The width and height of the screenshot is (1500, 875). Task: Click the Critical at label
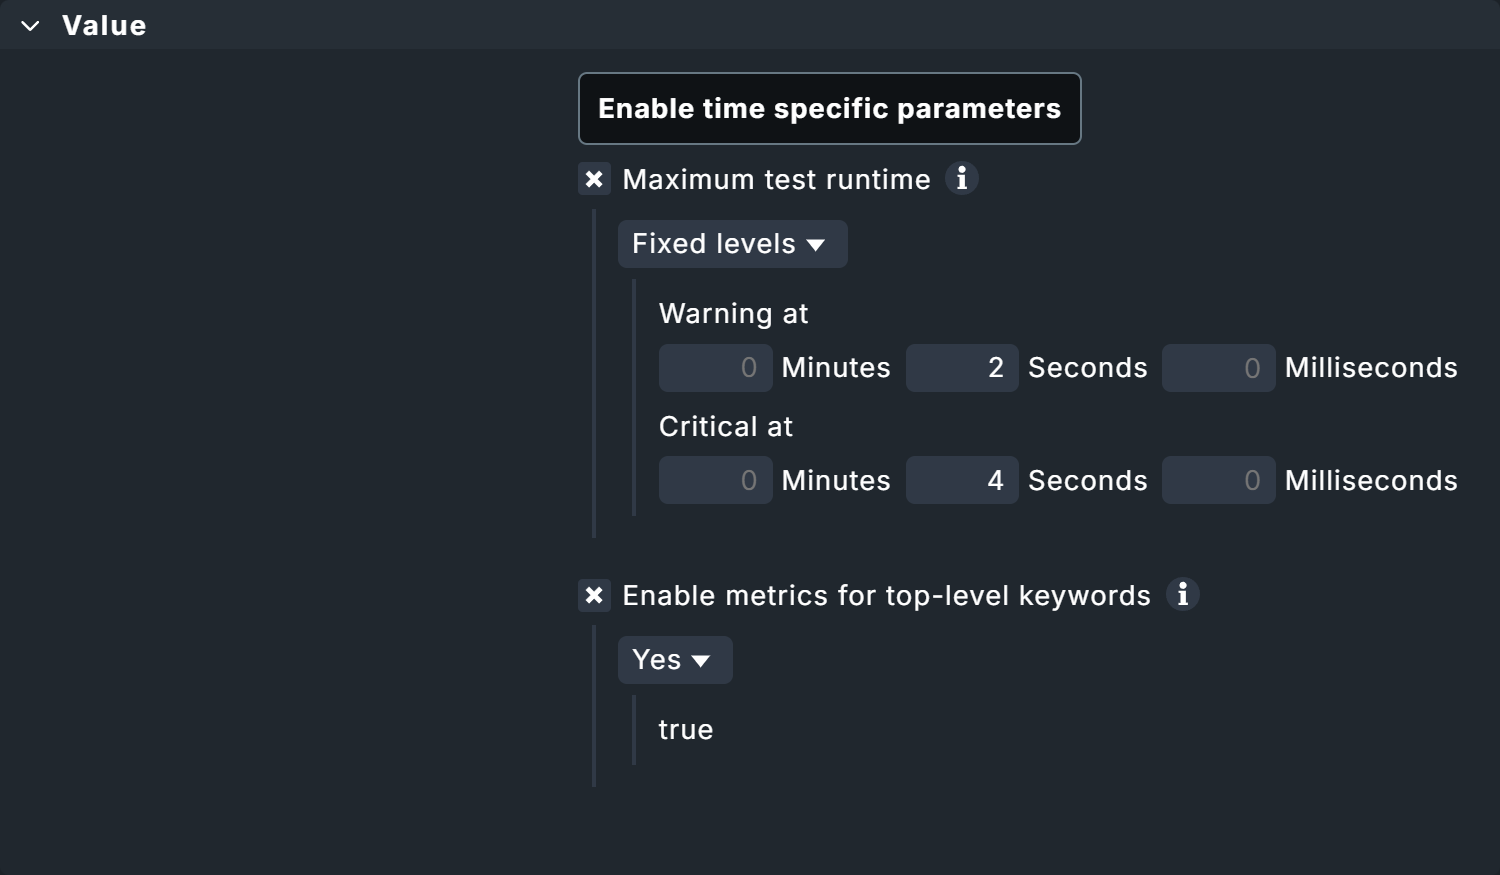point(725,427)
